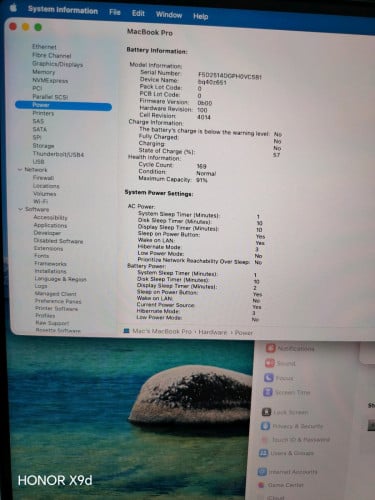
Task: Select Language & Region in sidebar
Action: click(x=60, y=279)
